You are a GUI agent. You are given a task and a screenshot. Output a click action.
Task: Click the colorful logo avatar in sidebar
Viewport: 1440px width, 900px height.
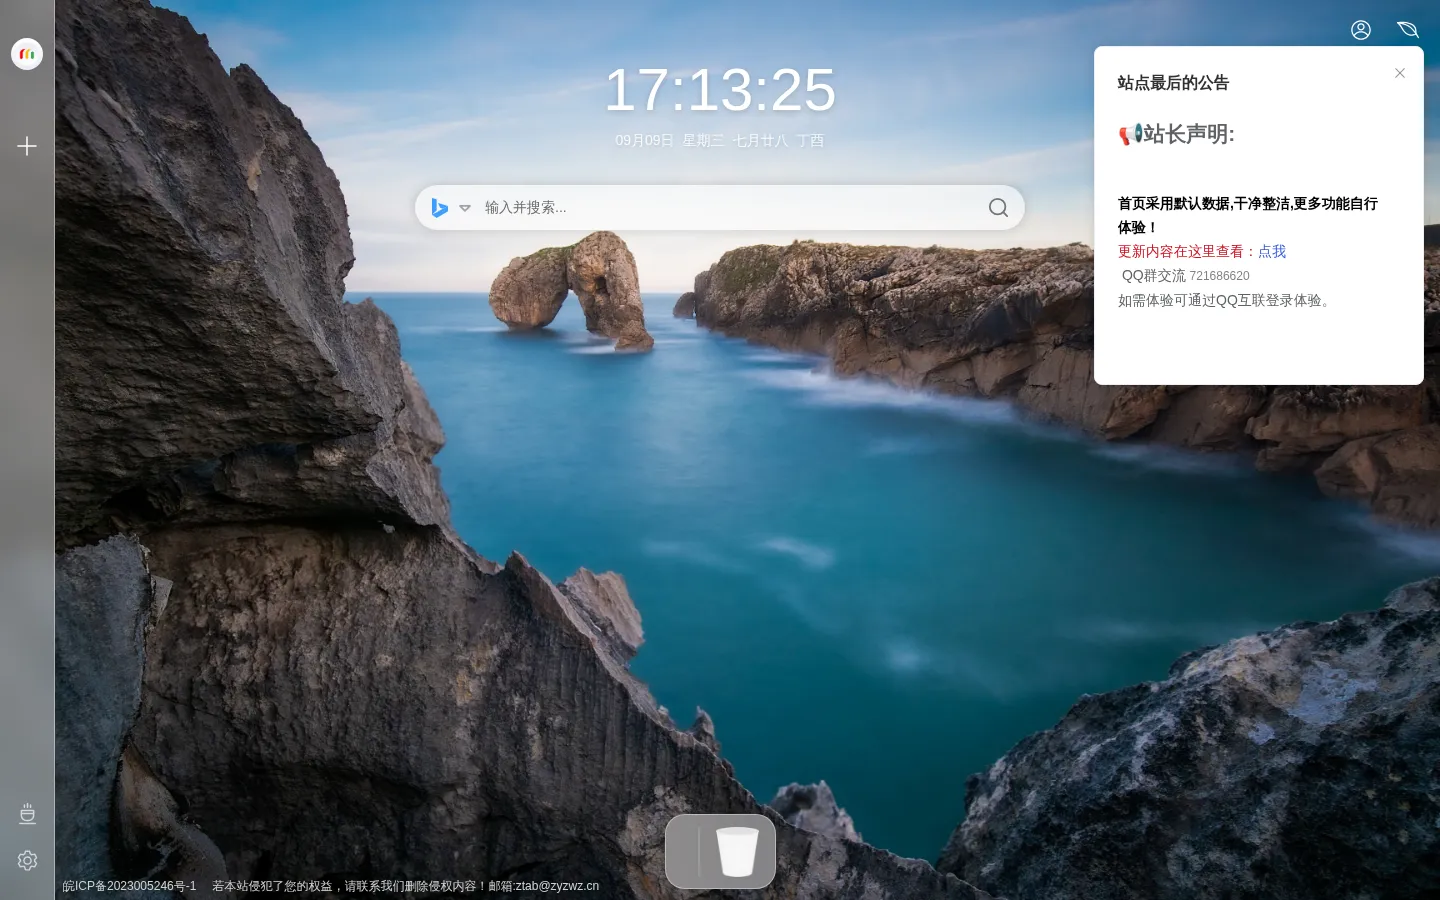[27, 54]
